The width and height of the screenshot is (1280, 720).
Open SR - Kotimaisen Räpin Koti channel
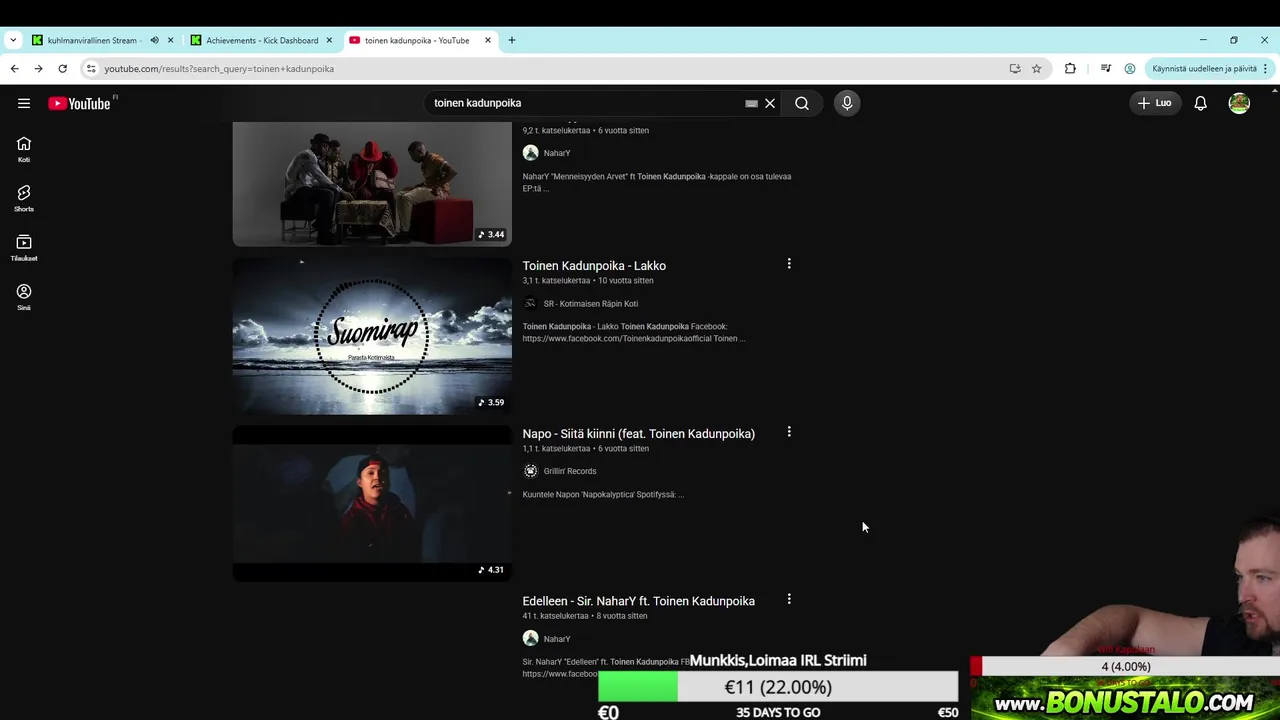pos(590,304)
